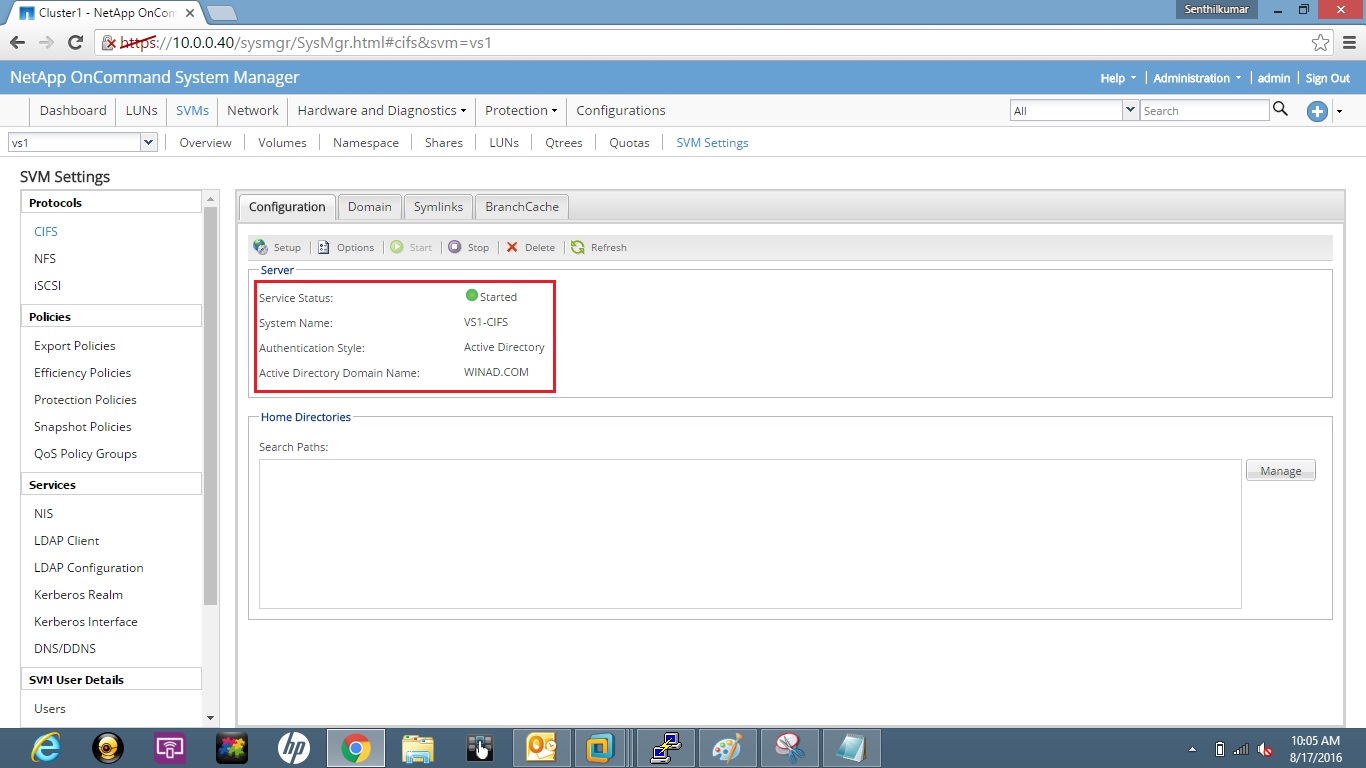Click the blue plus icon near search
The width and height of the screenshot is (1366, 768).
point(1317,112)
